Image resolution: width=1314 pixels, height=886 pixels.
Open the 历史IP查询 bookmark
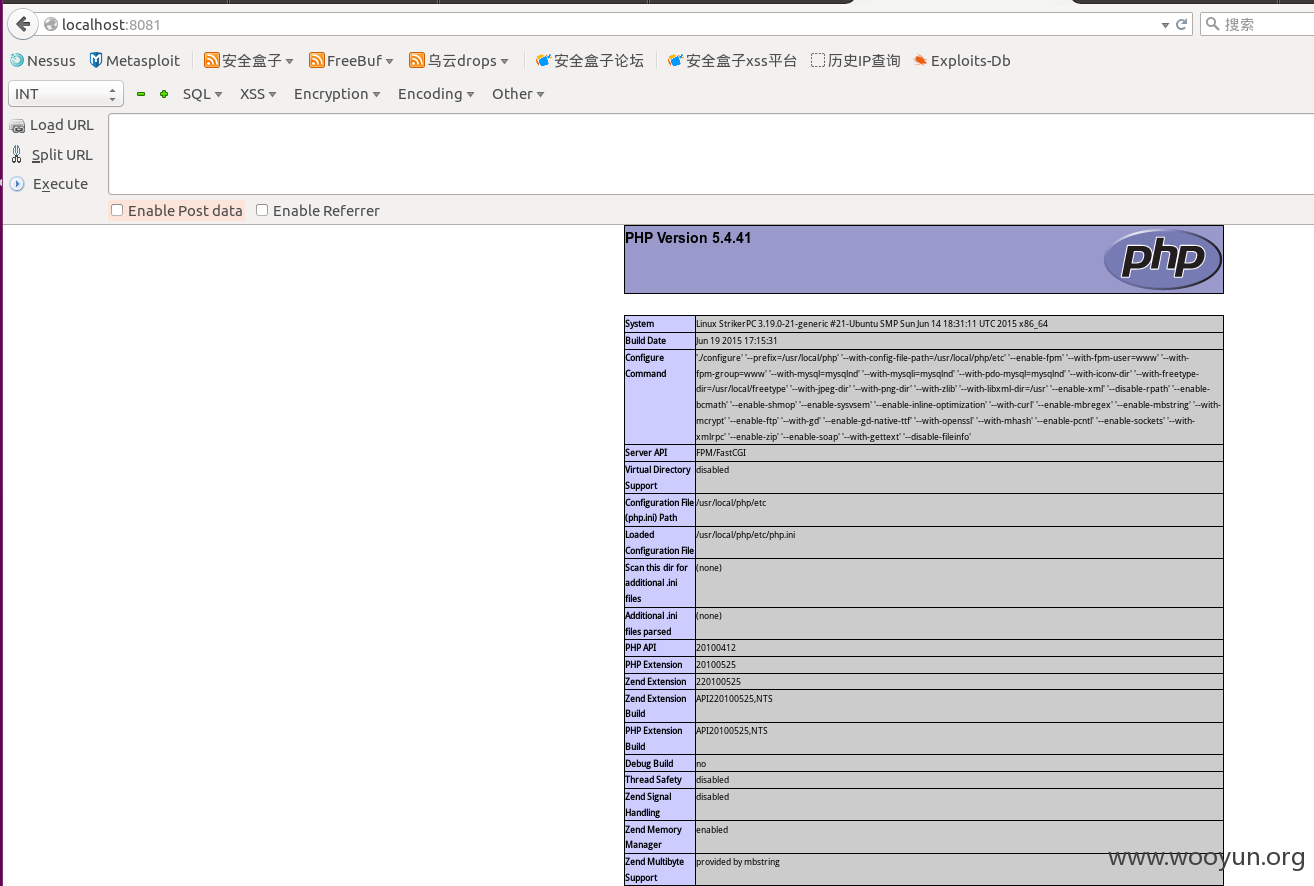point(856,61)
